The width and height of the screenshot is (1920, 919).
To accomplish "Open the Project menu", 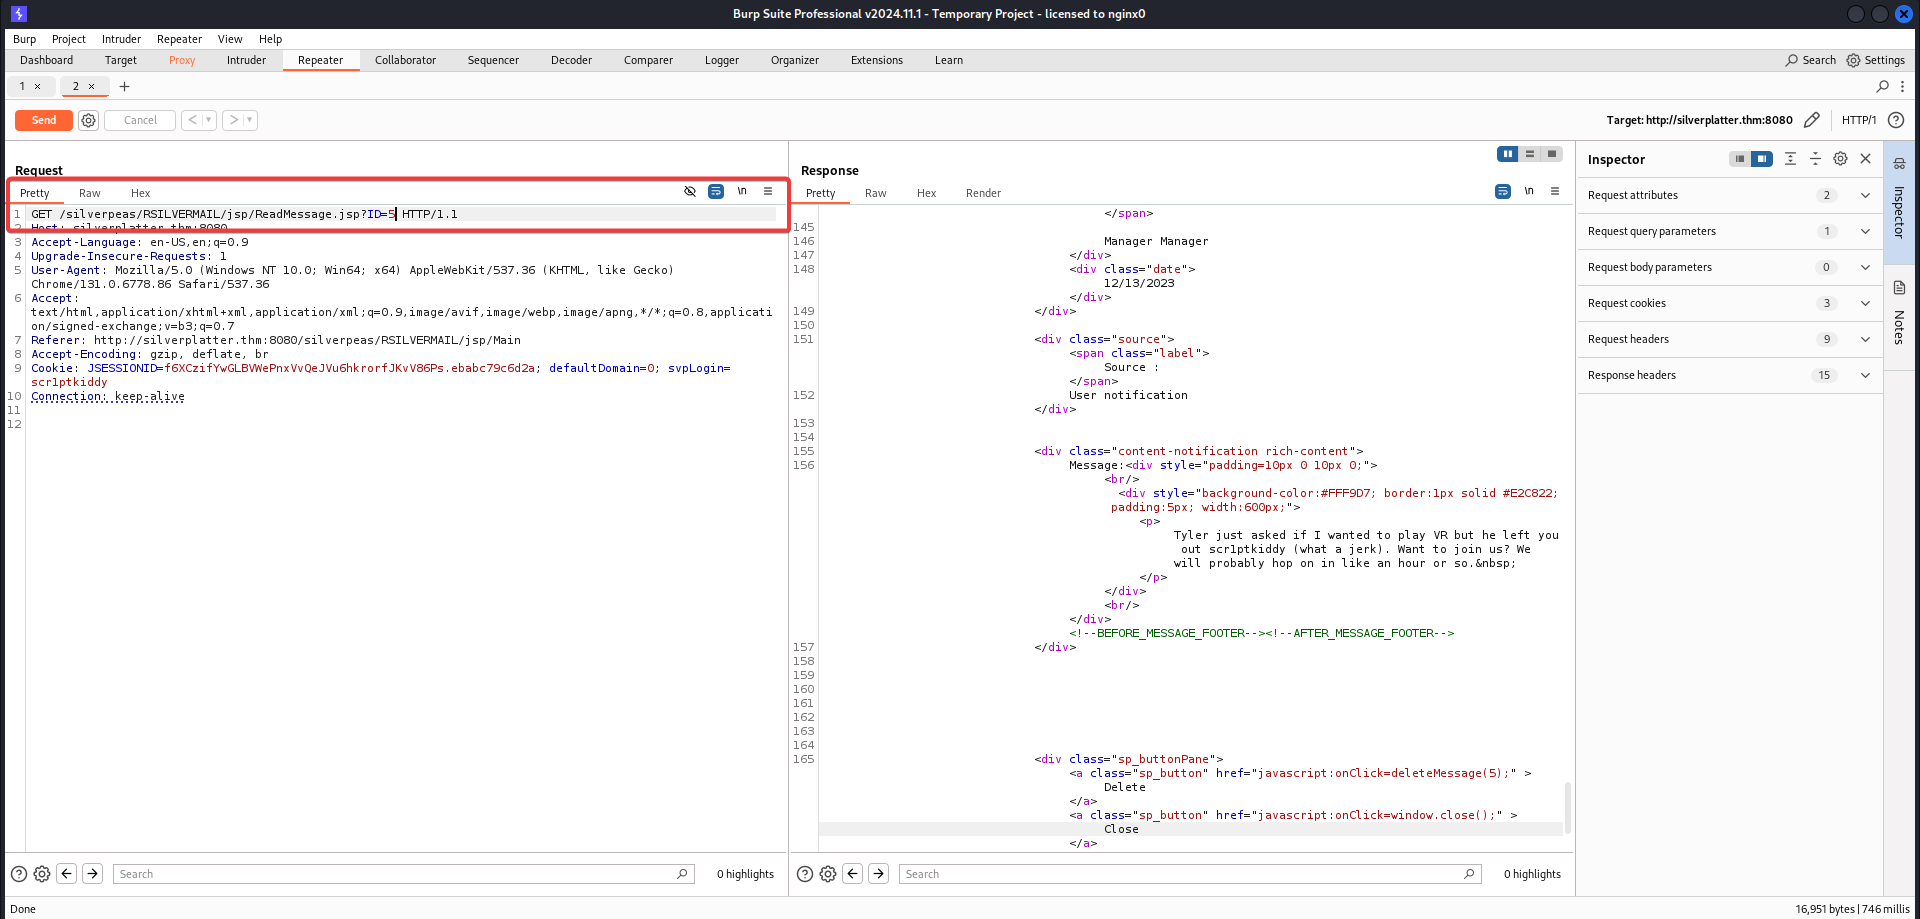I will (x=69, y=39).
